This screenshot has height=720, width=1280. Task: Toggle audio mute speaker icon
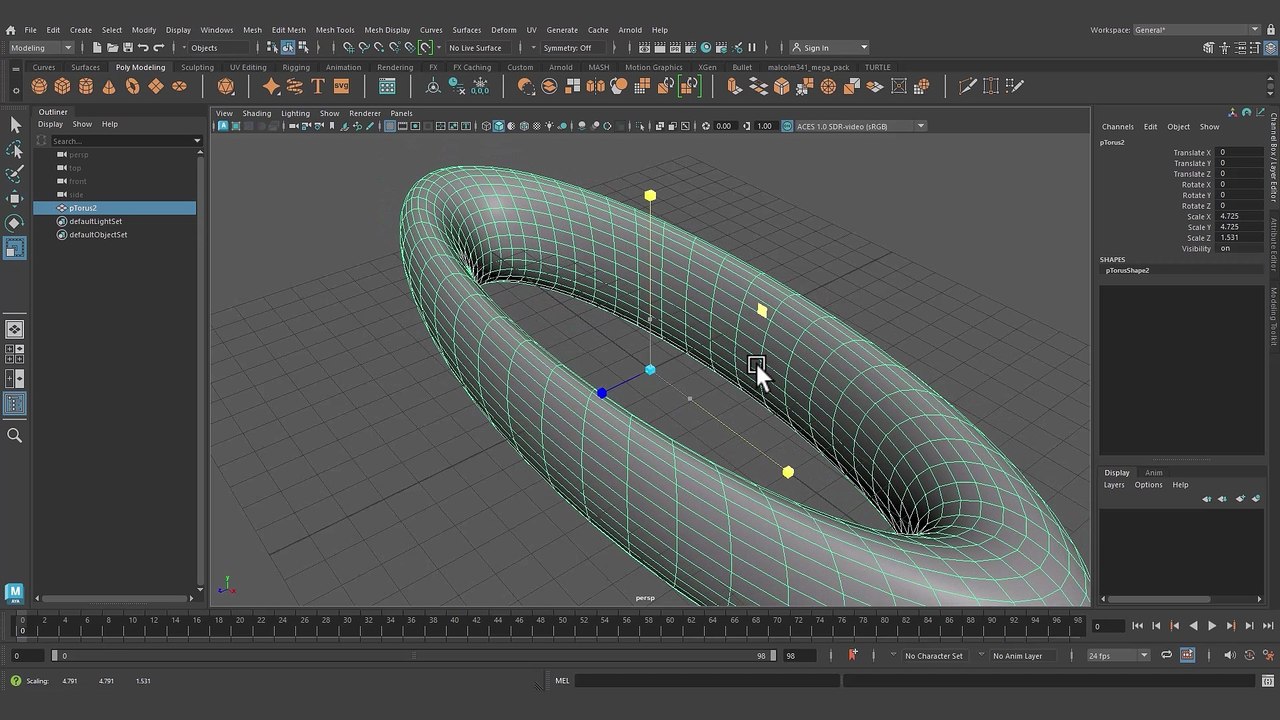1229,655
